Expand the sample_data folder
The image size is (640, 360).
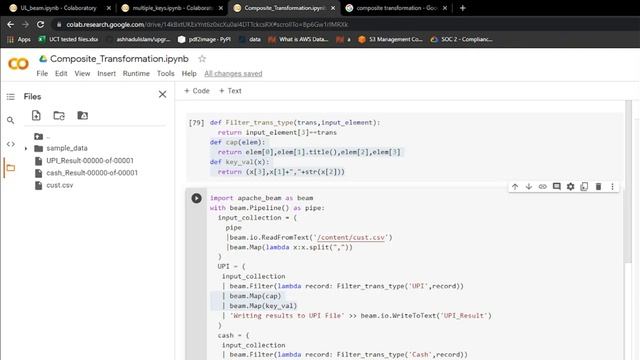click(x=26, y=149)
